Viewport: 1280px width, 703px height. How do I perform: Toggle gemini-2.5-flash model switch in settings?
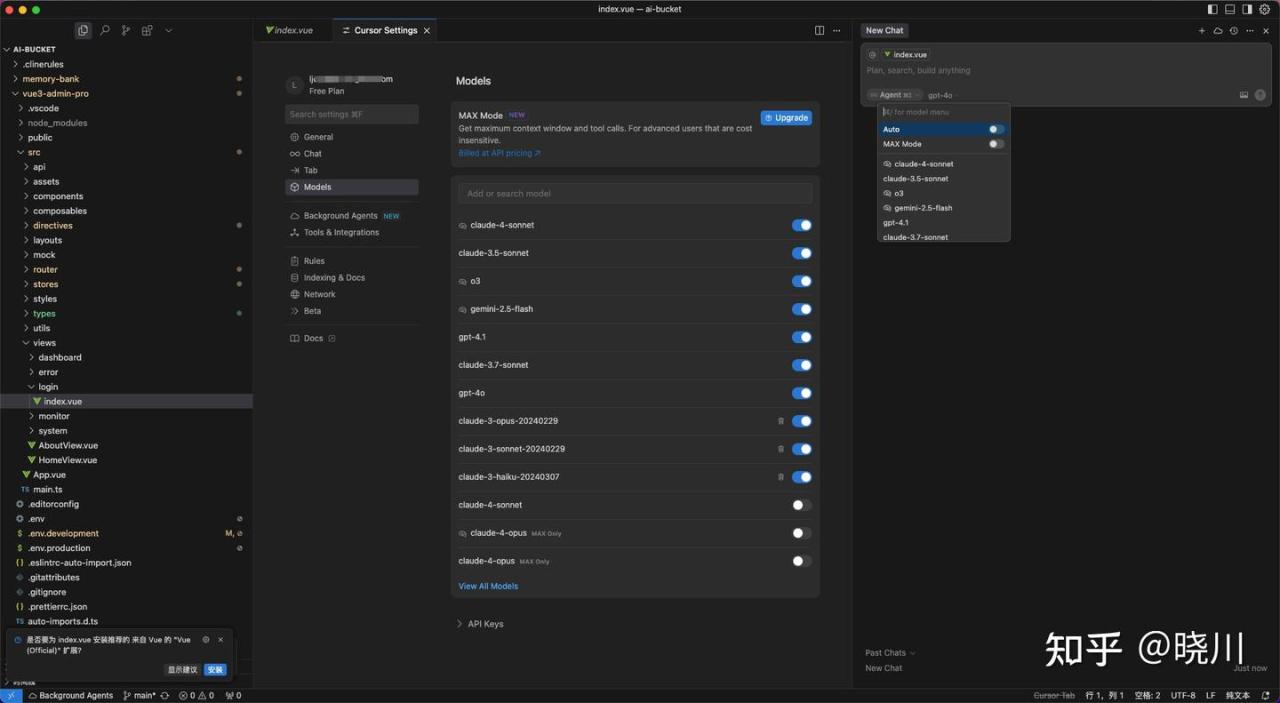(802, 309)
